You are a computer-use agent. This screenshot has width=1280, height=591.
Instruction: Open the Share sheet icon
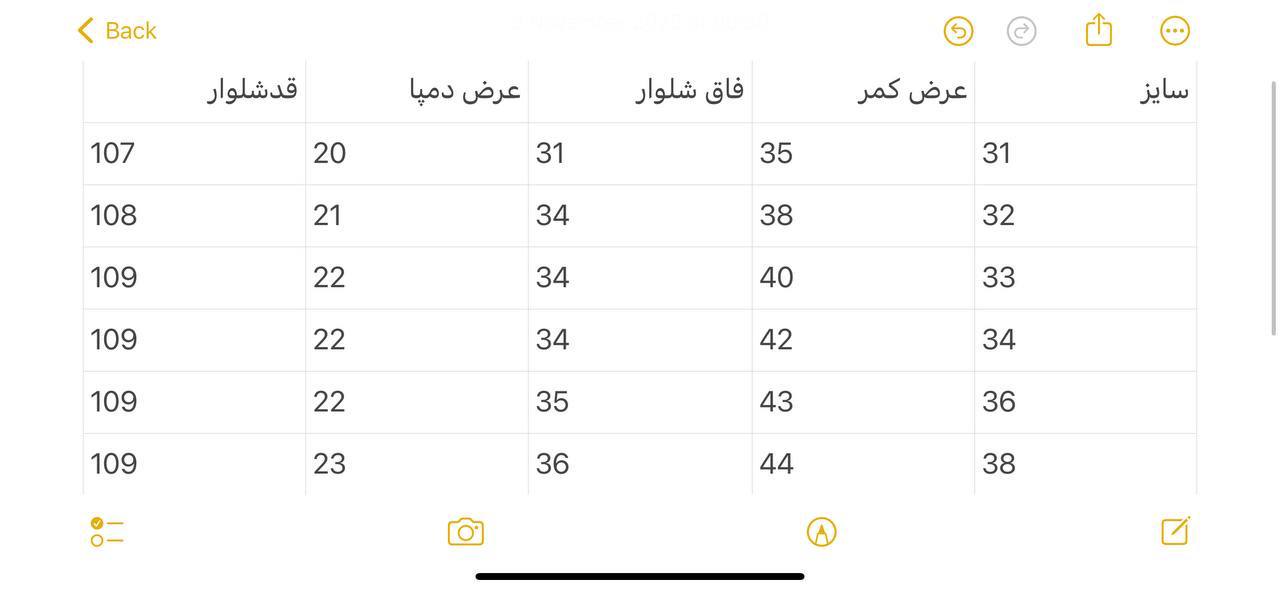pyautogui.click(x=1097, y=28)
